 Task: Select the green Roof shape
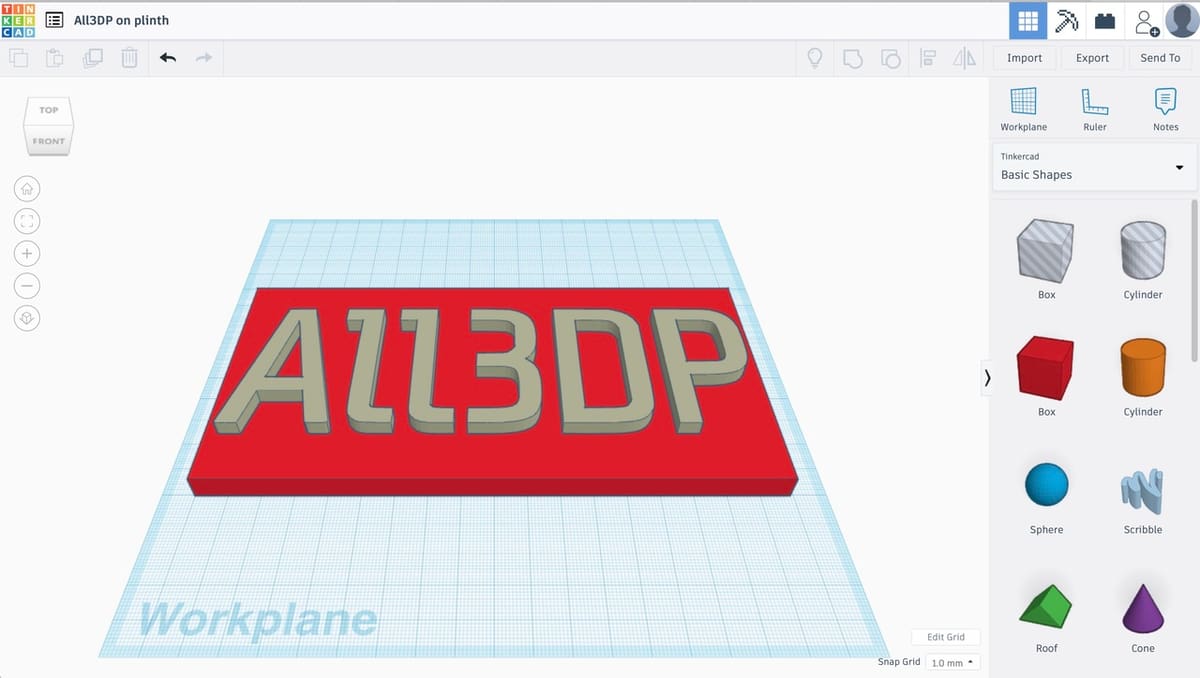pyautogui.click(x=1046, y=607)
